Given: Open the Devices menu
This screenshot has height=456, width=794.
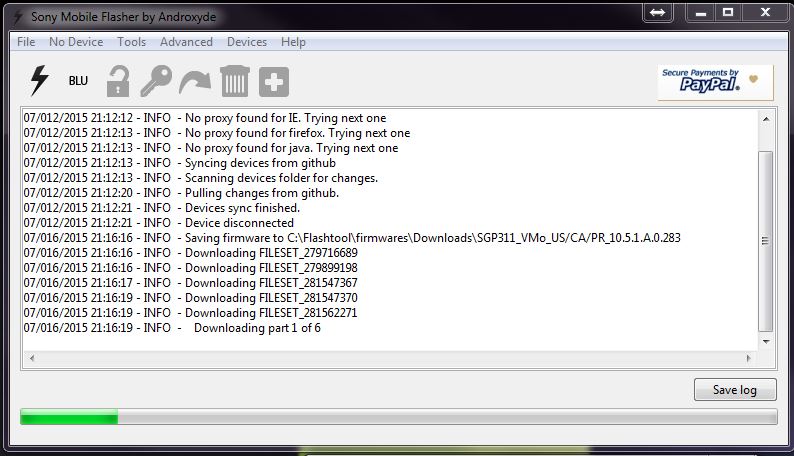Looking at the screenshot, I should tap(247, 42).
